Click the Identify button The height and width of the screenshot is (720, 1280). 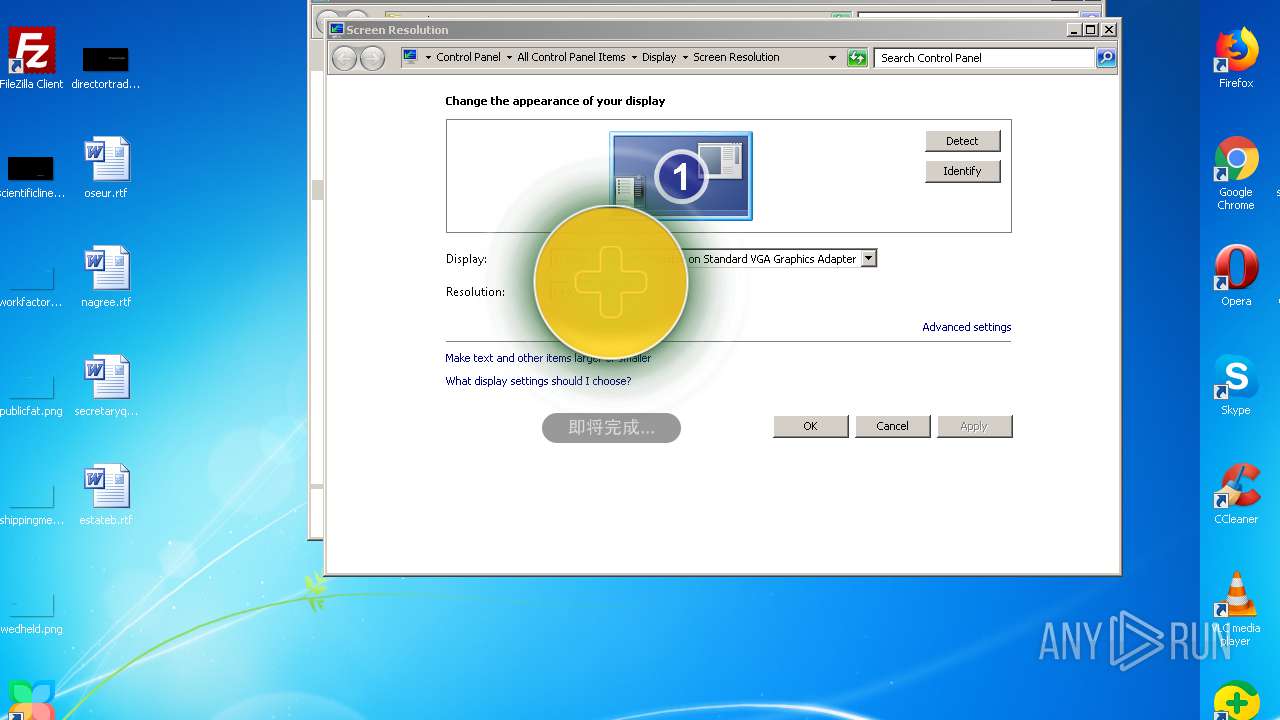[962, 171]
